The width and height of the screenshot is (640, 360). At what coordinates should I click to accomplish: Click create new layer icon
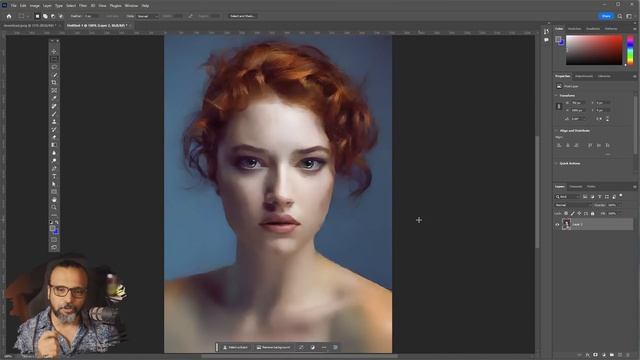tap(620, 355)
